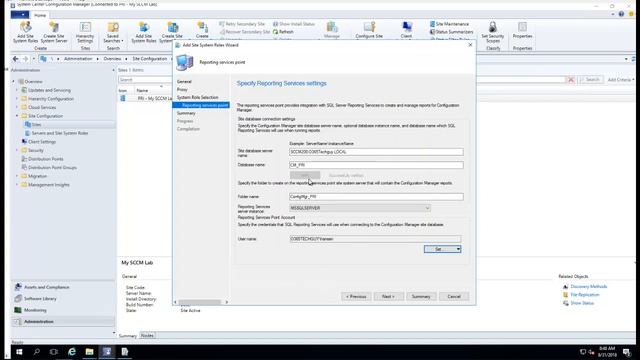Select Updates and Servicing tree node
This screenshot has height=360, width=640.
pyautogui.click(x=49, y=90)
